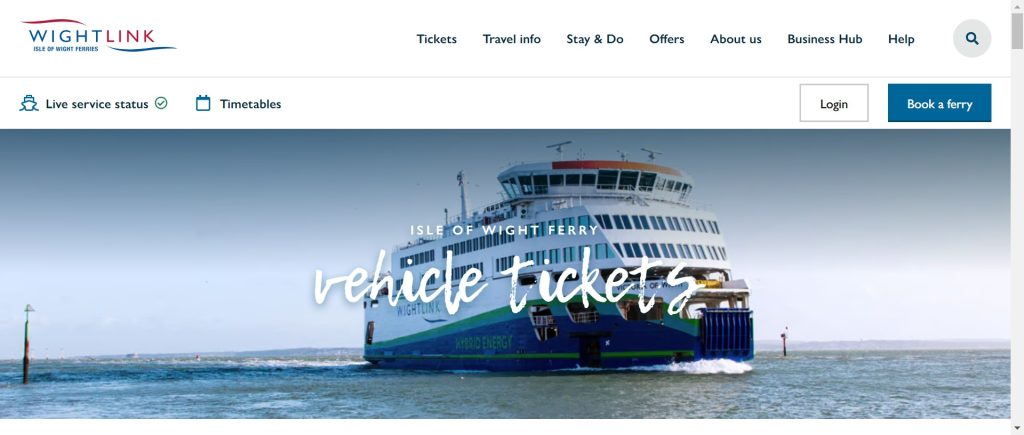Click the Wightlink logo

coord(98,36)
